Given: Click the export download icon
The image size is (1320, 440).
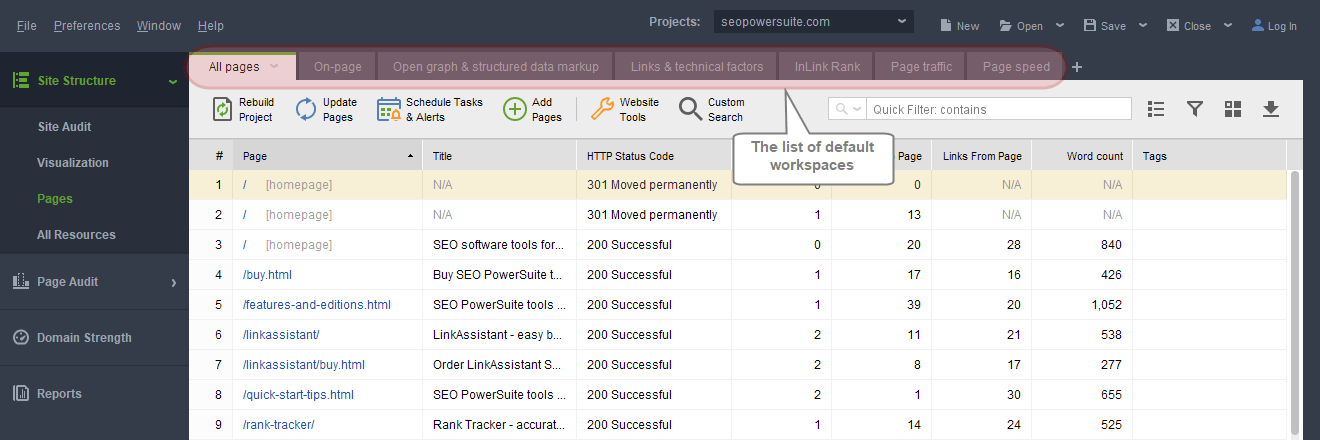Looking at the screenshot, I should click(1271, 109).
